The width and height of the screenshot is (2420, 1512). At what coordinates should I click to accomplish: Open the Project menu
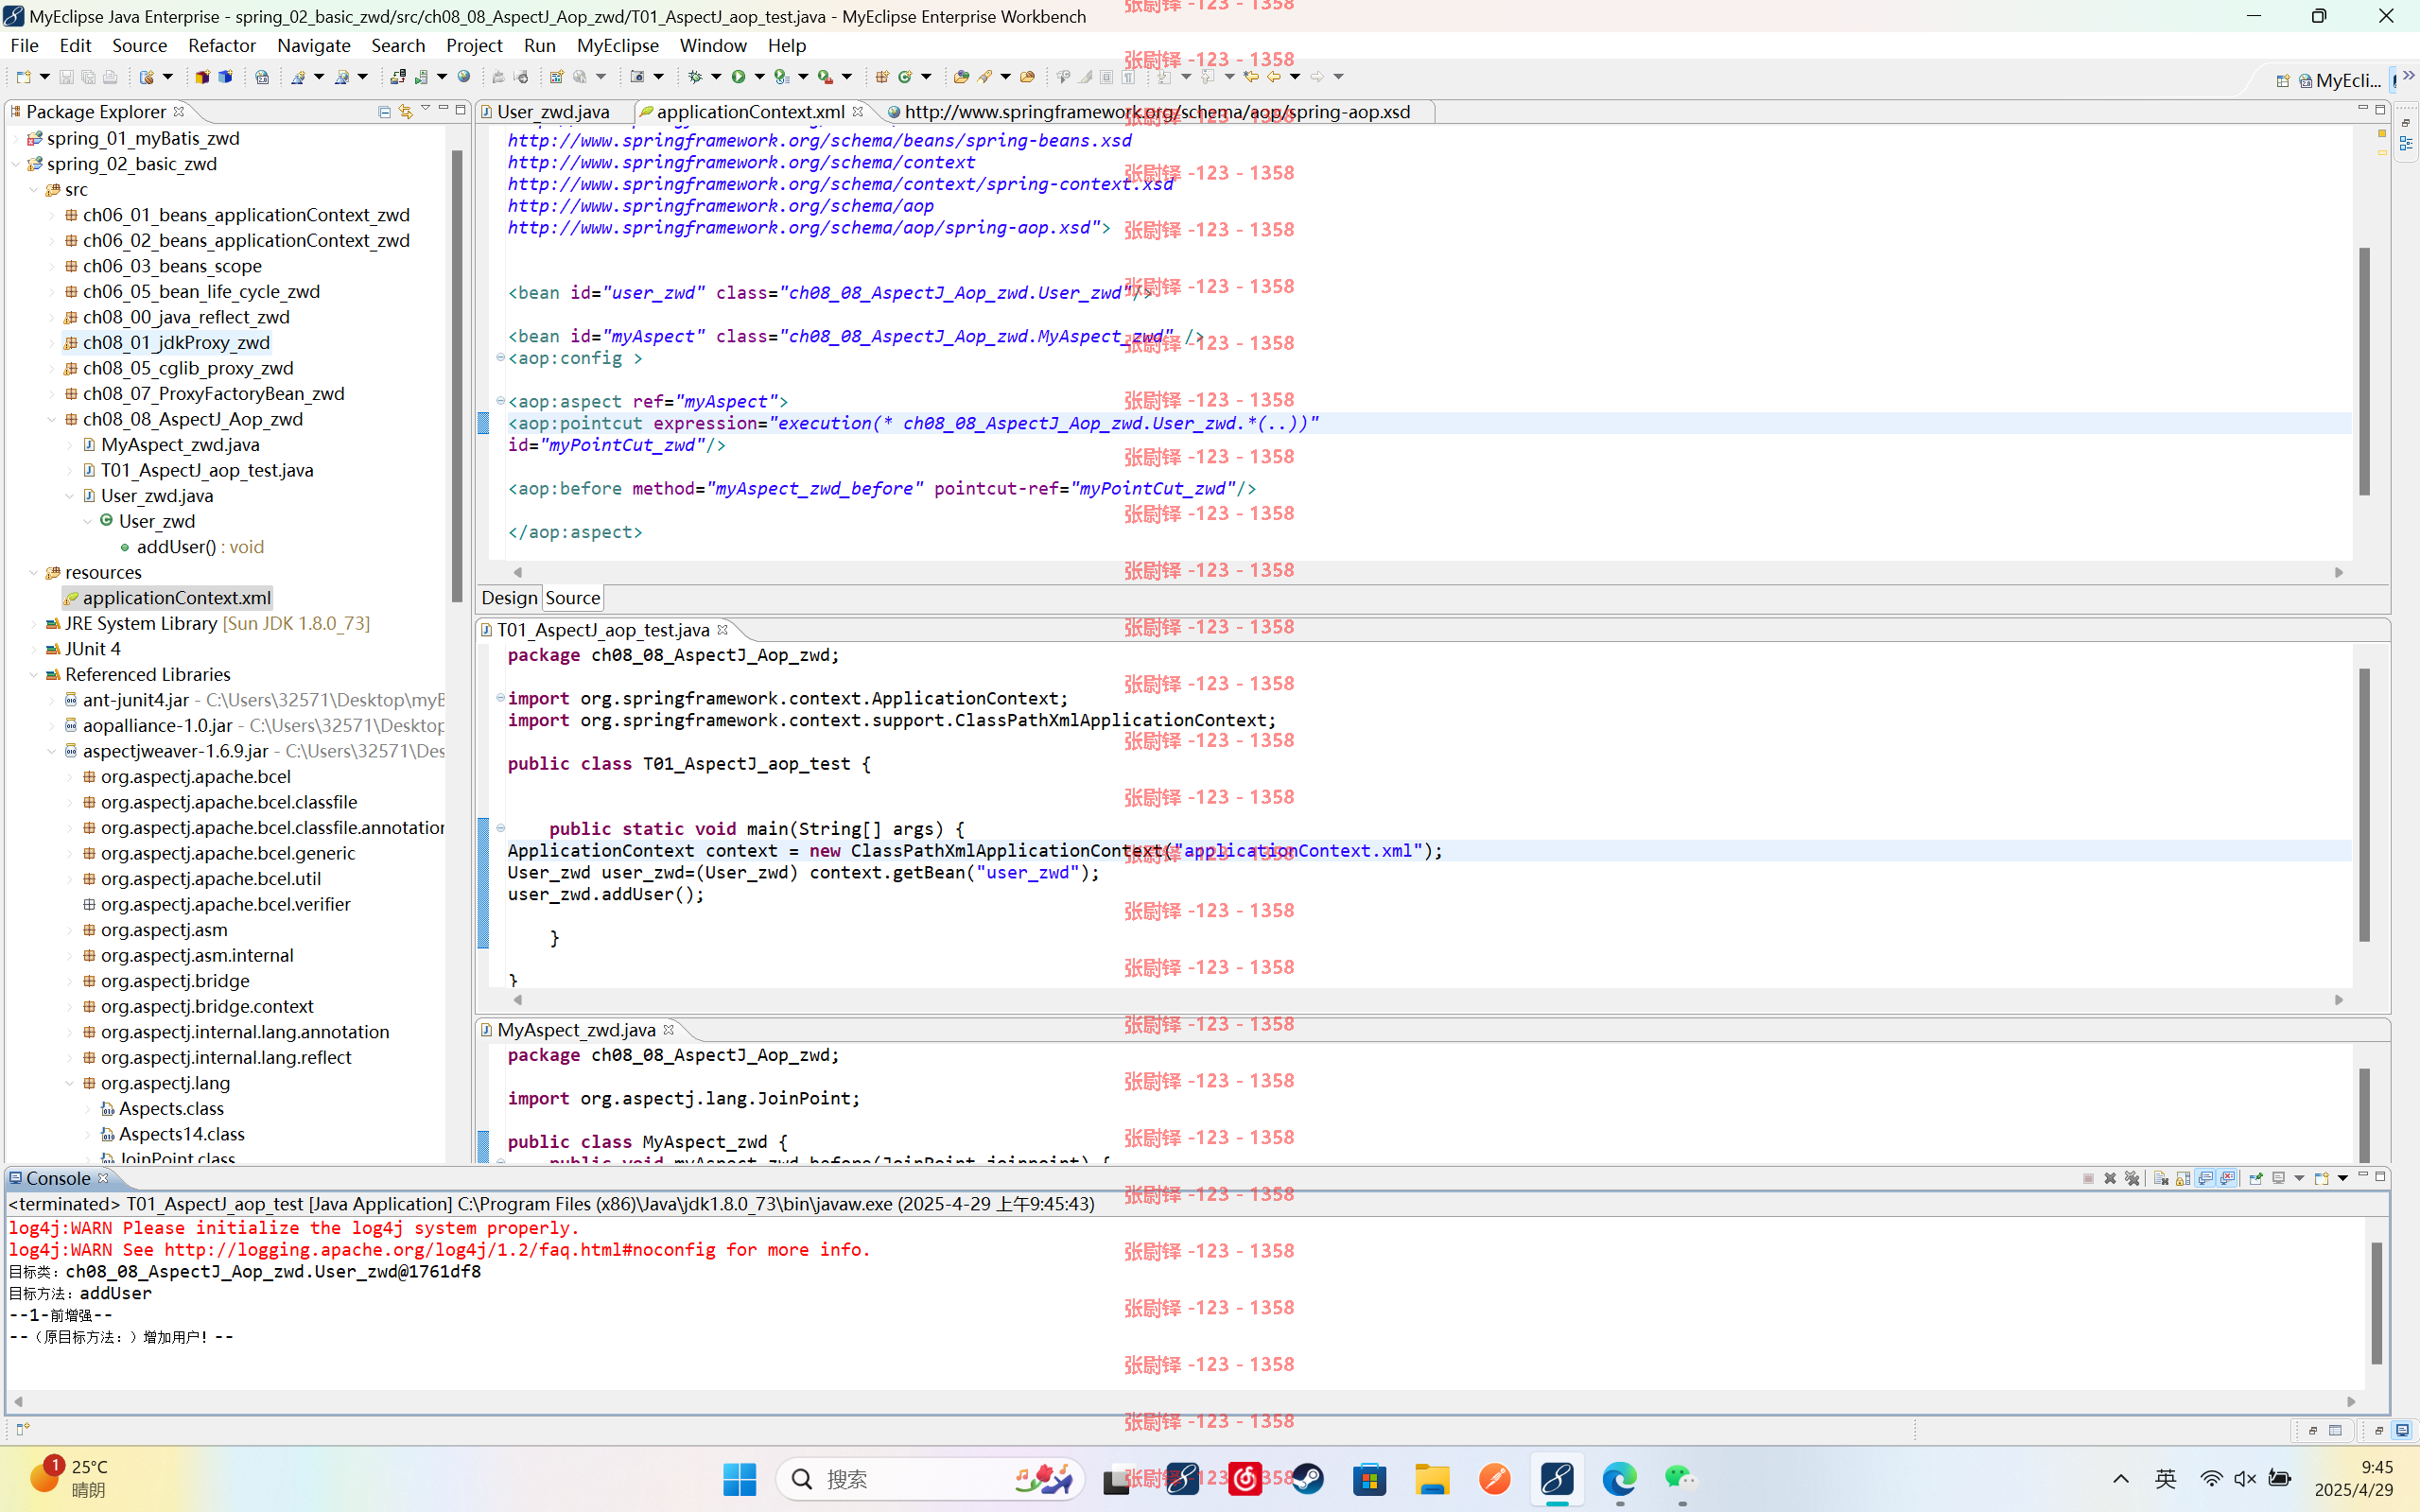(474, 45)
